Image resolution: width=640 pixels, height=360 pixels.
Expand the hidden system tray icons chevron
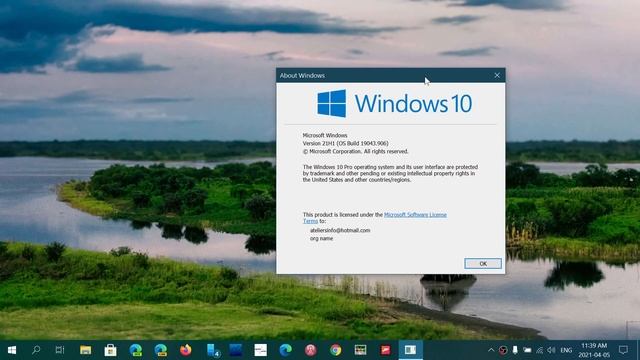pyautogui.click(x=491, y=350)
